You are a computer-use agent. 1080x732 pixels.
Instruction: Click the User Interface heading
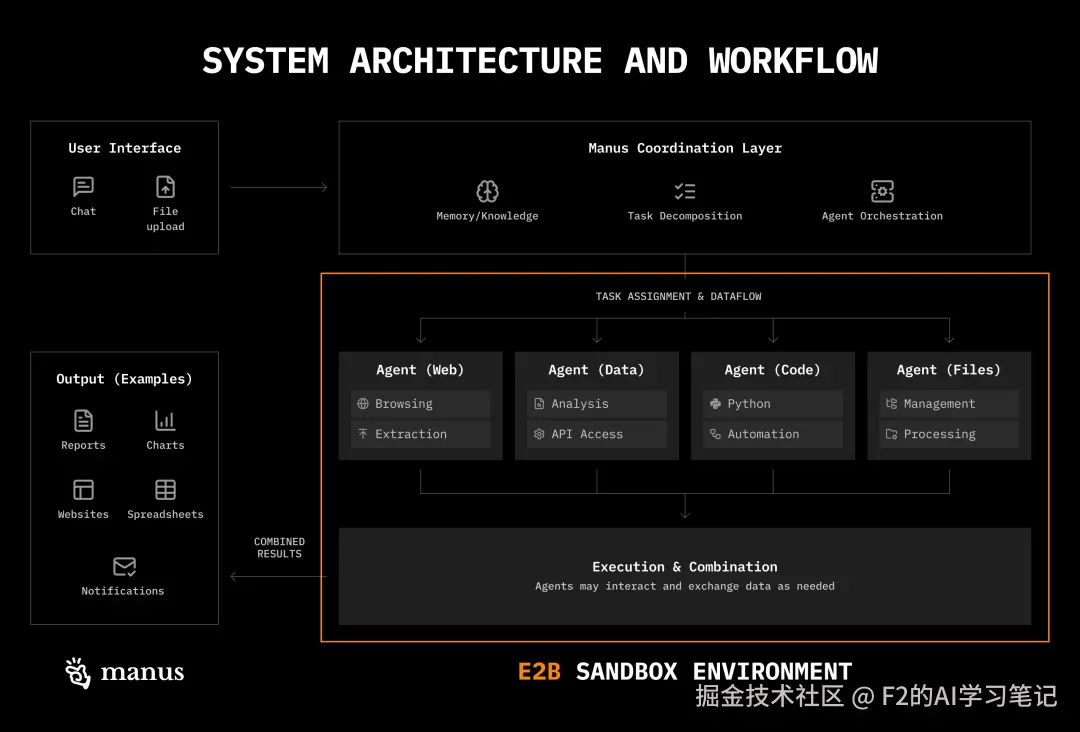(x=125, y=148)
